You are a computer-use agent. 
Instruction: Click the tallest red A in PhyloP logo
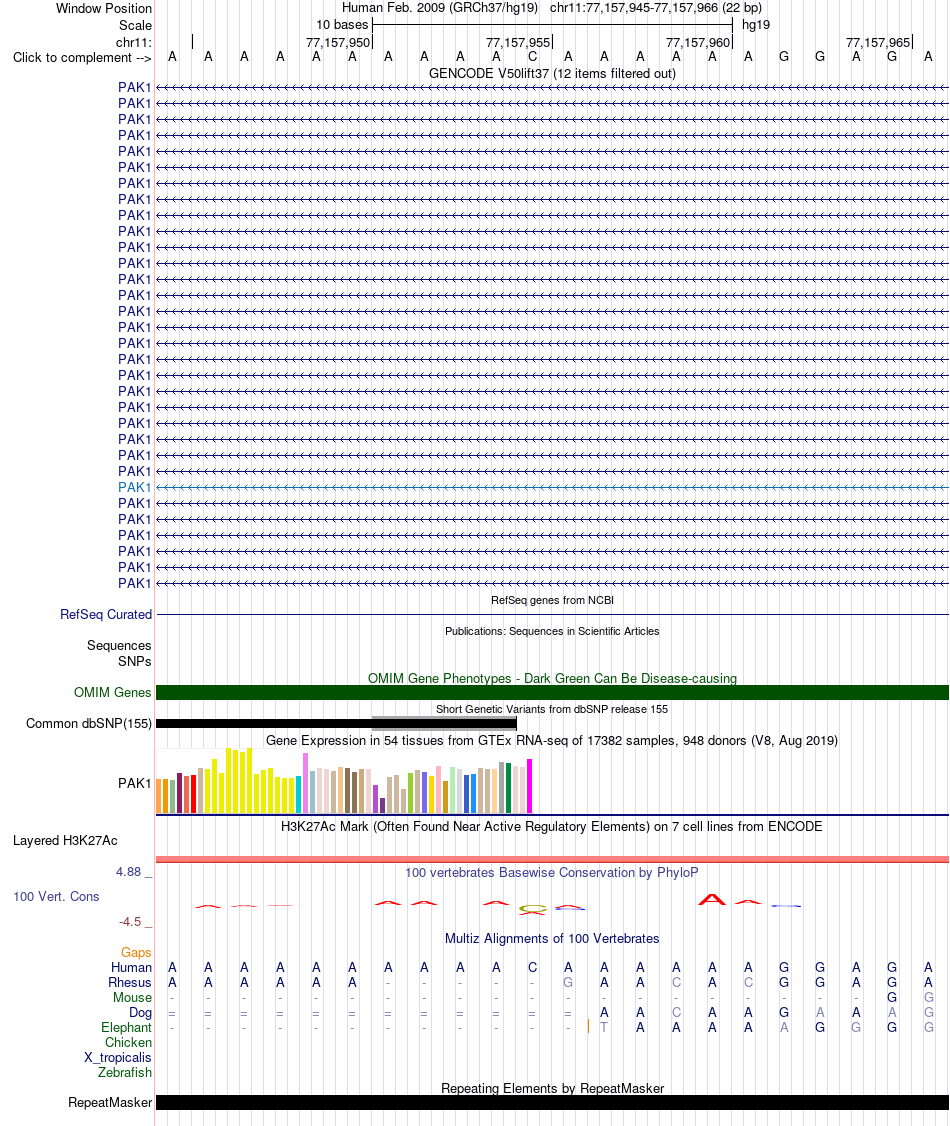pos(712,899)
